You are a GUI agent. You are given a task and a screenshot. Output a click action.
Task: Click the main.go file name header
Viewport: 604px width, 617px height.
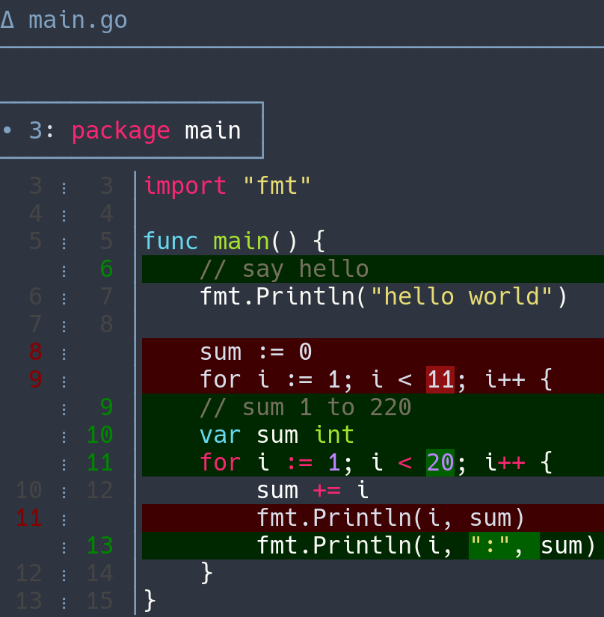click(78, 20)
